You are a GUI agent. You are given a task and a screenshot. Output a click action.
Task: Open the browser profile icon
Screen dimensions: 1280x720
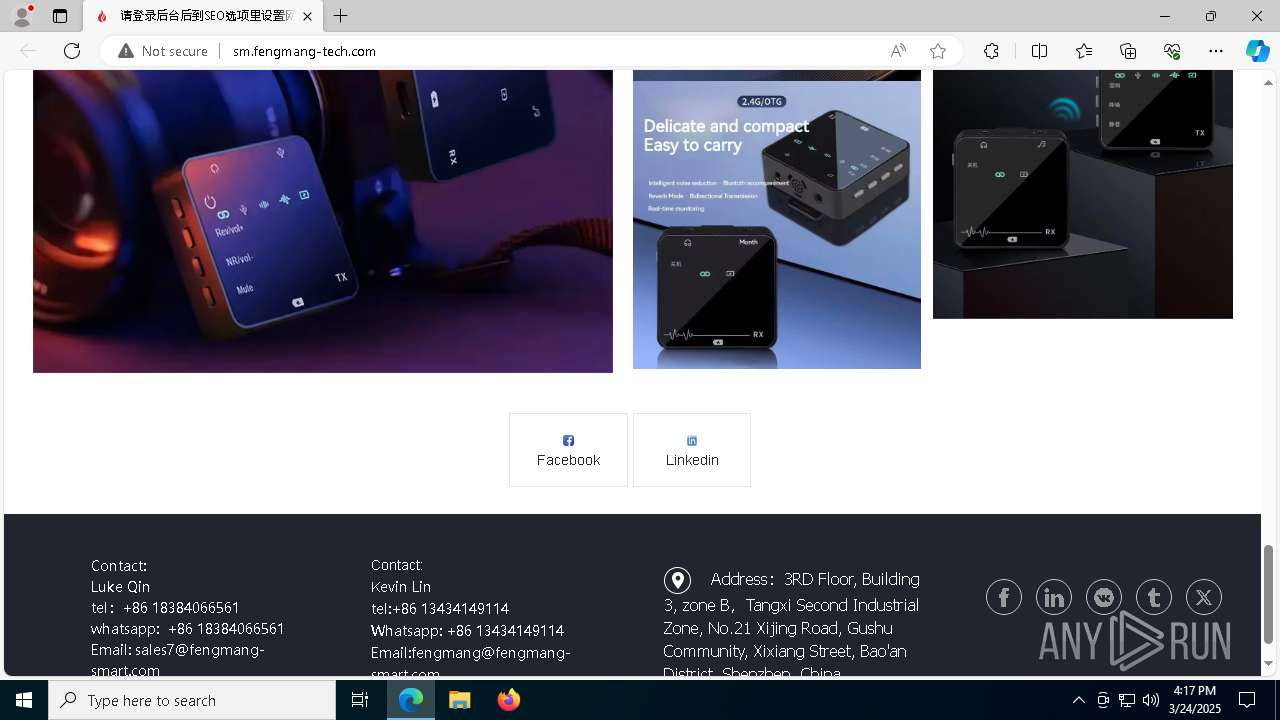pyautogui.click(x=22, y=16)
